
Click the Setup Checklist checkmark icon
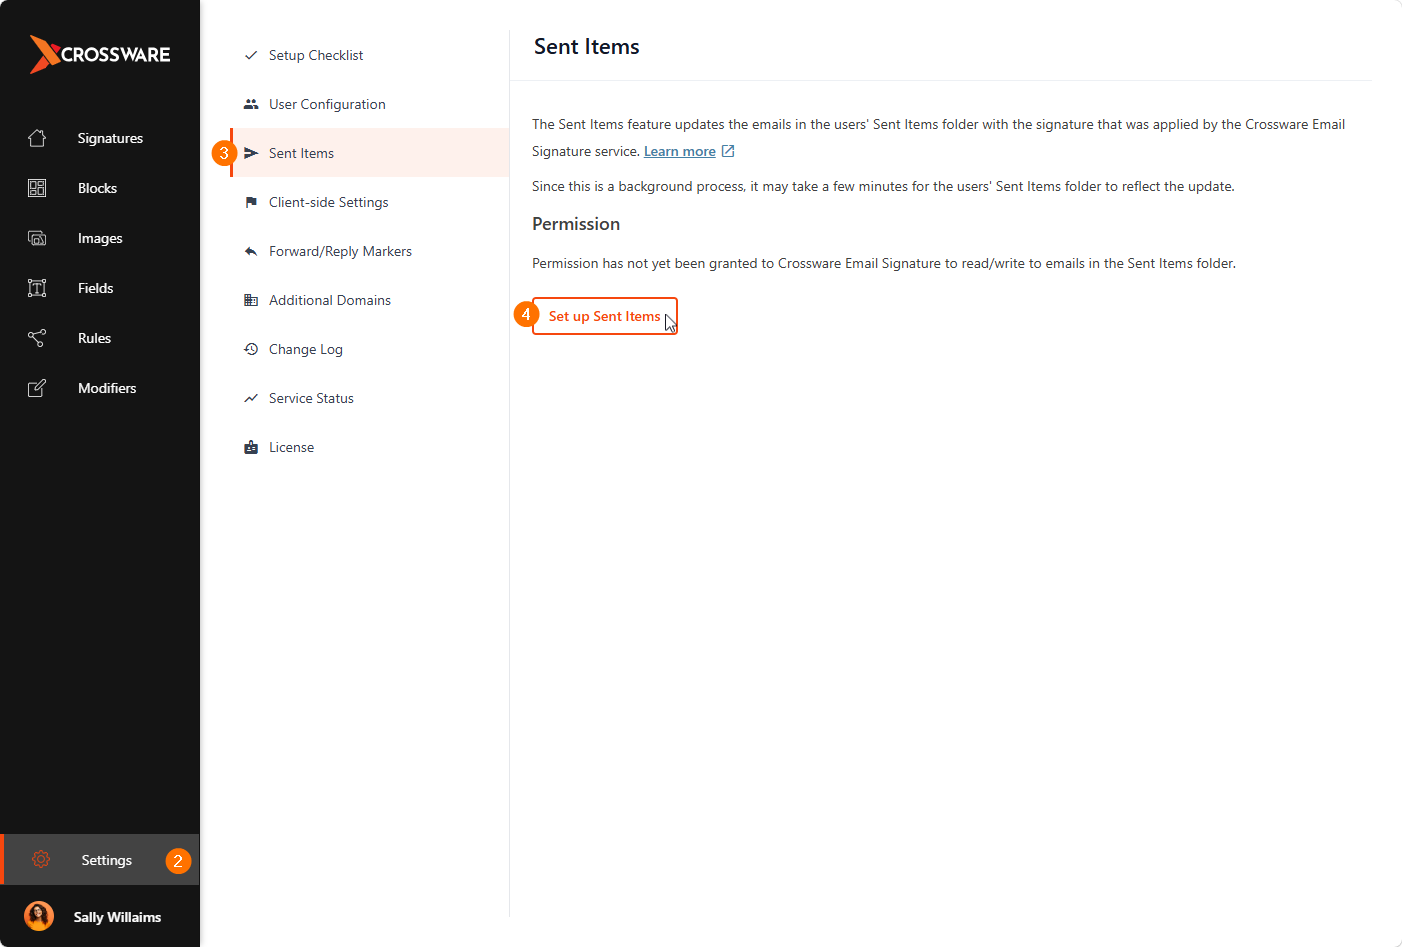pyautogui.click(x=251, y=55)
